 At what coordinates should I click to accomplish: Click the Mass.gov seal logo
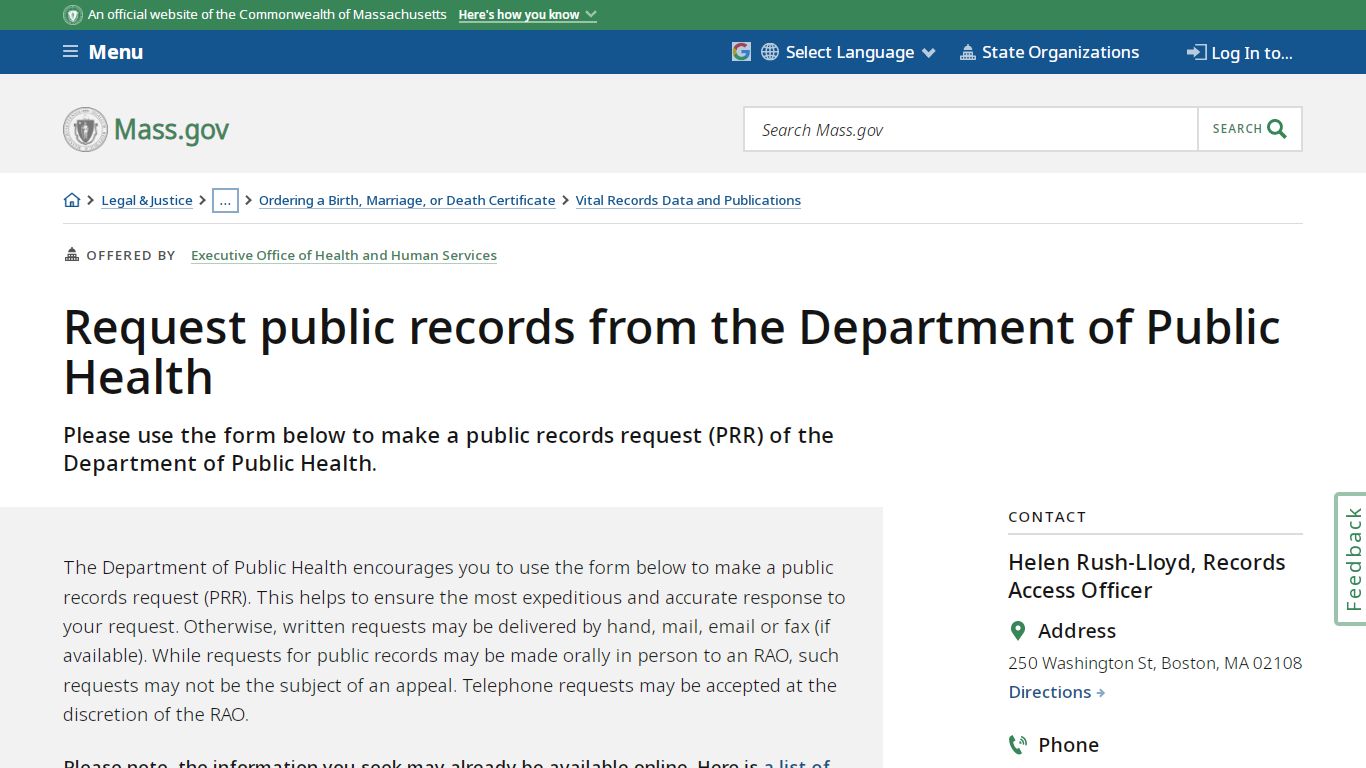(85, 130)
